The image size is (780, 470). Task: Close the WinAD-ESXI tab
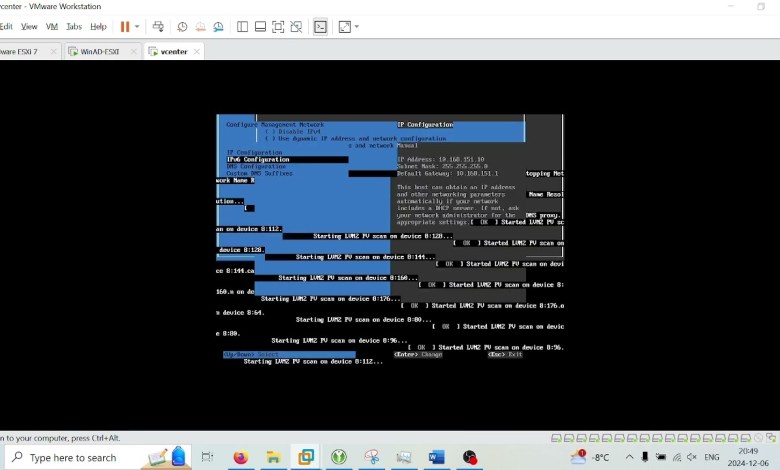coord(133,51)
